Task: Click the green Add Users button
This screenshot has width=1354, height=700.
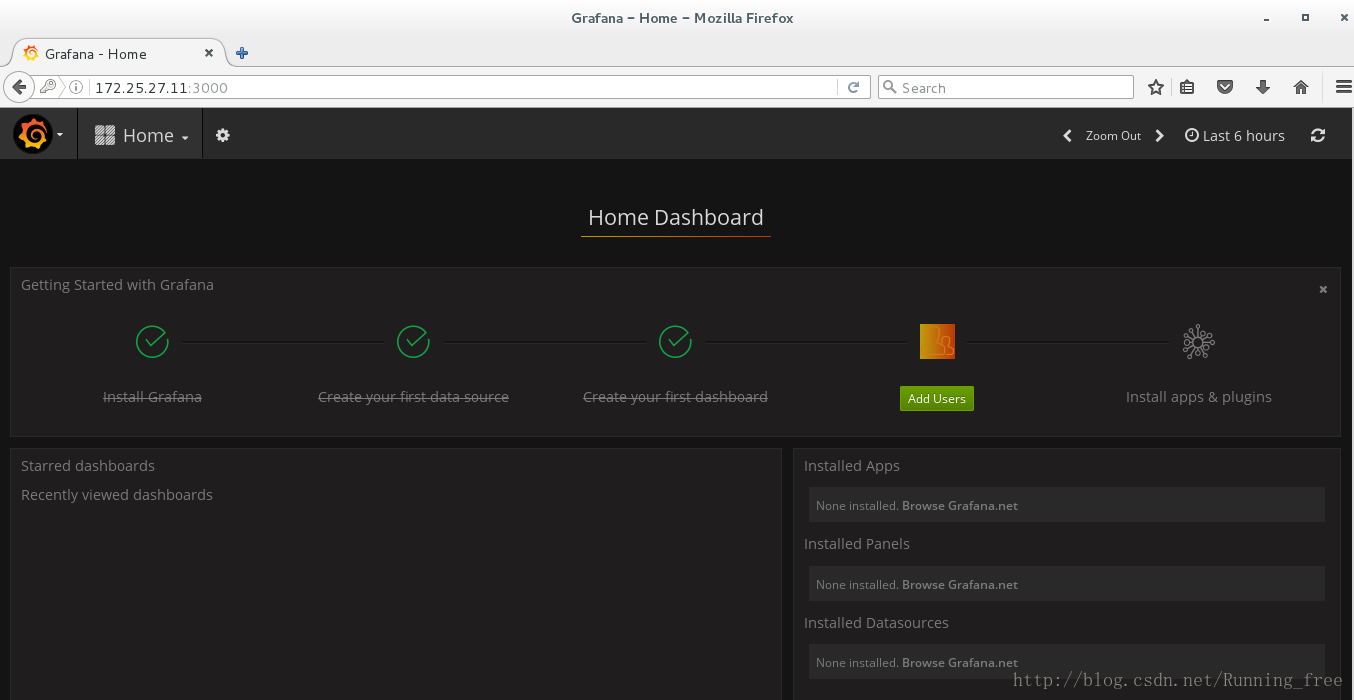Action: (x=937, y=398)
